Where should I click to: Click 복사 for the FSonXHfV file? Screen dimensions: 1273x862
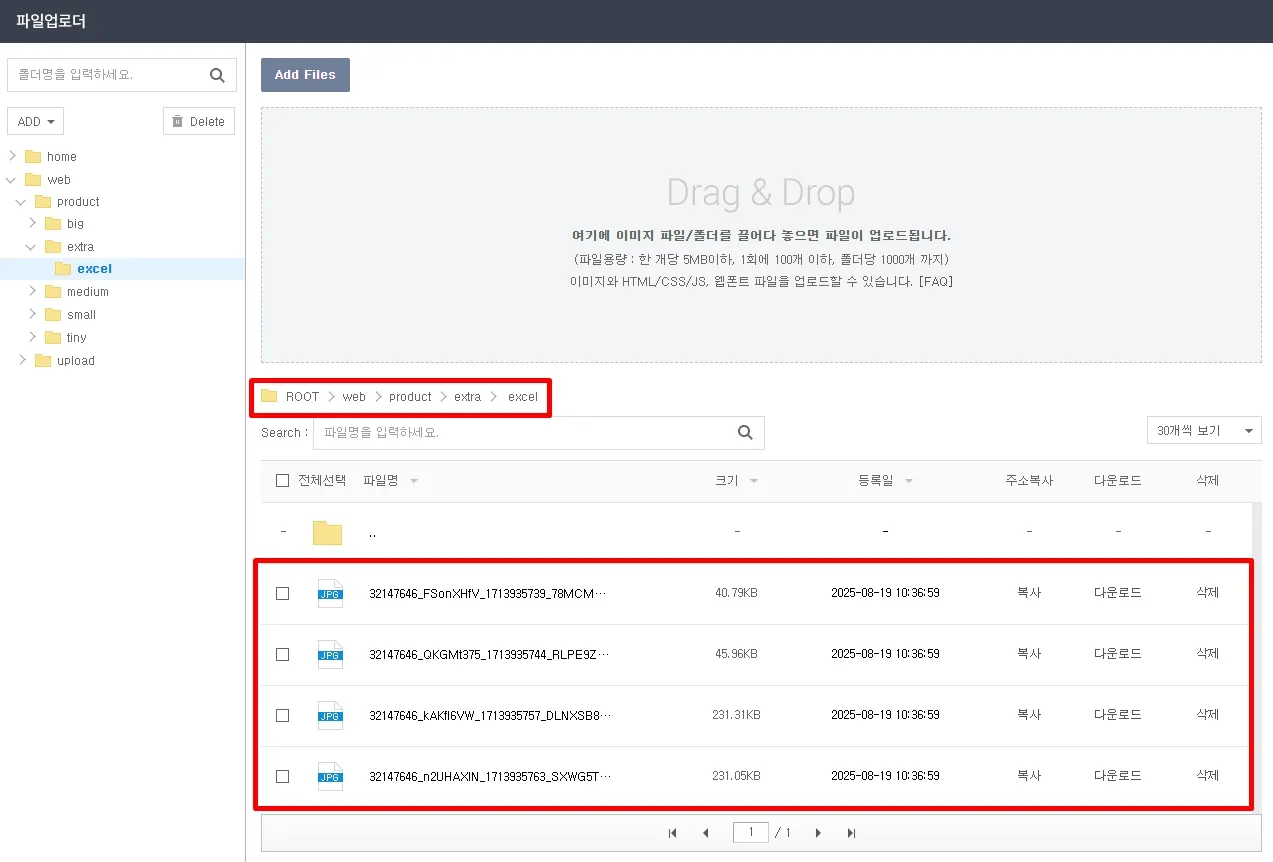point(1029,593)
